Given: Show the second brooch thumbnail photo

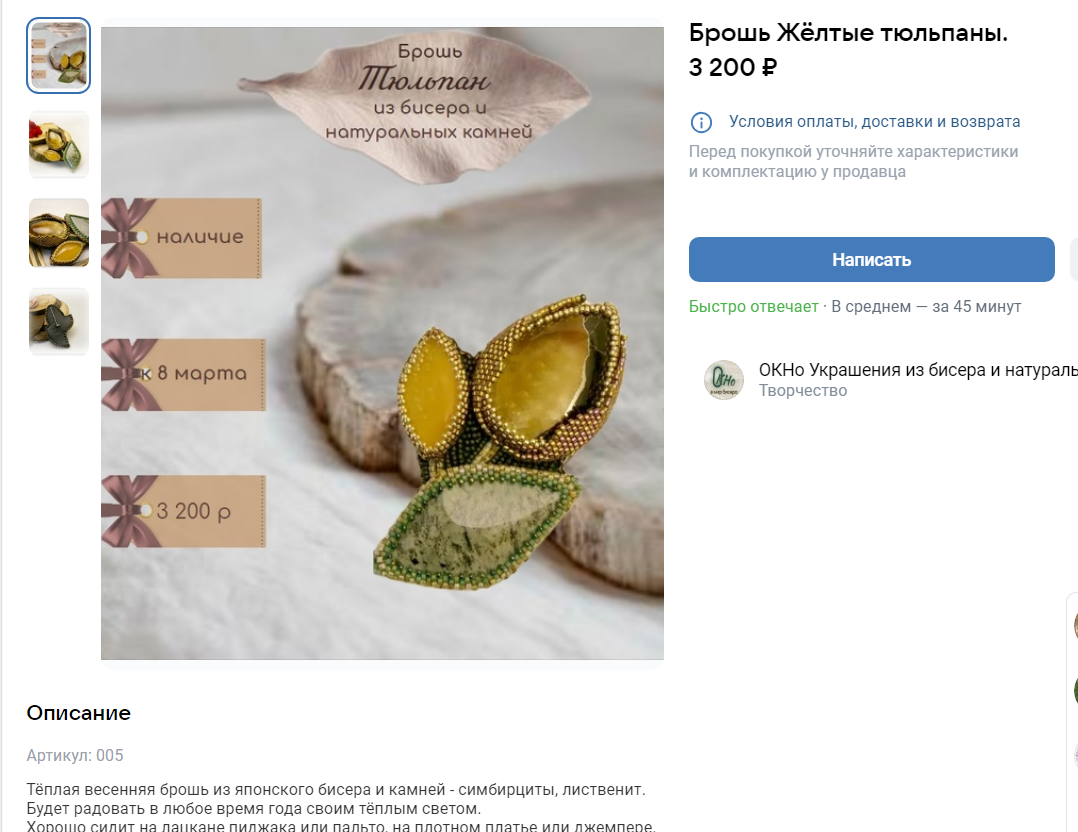Looking at the screenshot, I should pos(59,144).
